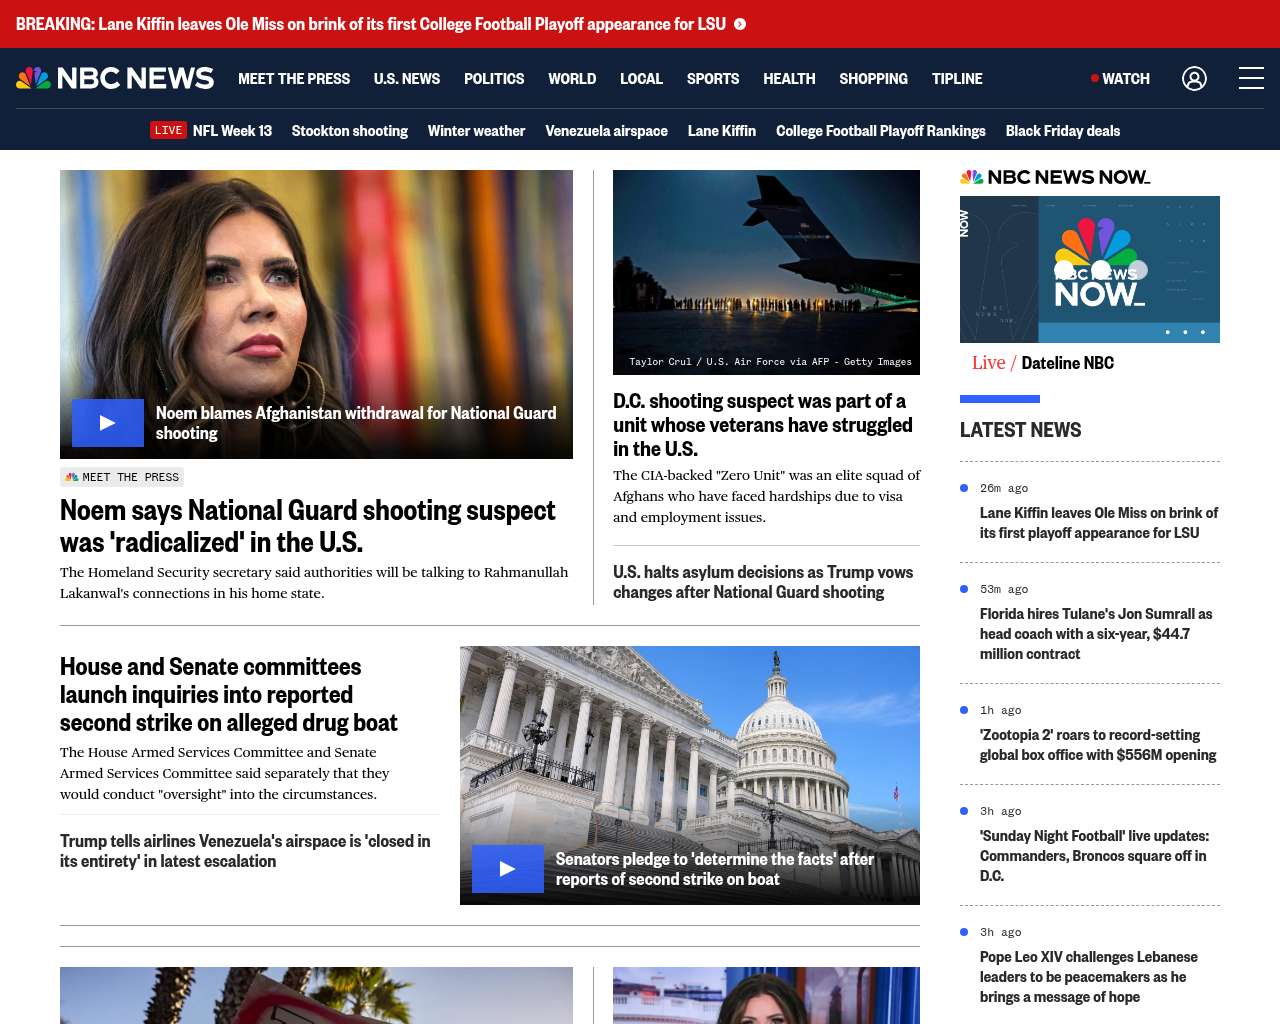This screenshot has width=1280, height=1024.
Task: Open 'Sunday Night Football' live updates story
Action: coord(1095,856)
